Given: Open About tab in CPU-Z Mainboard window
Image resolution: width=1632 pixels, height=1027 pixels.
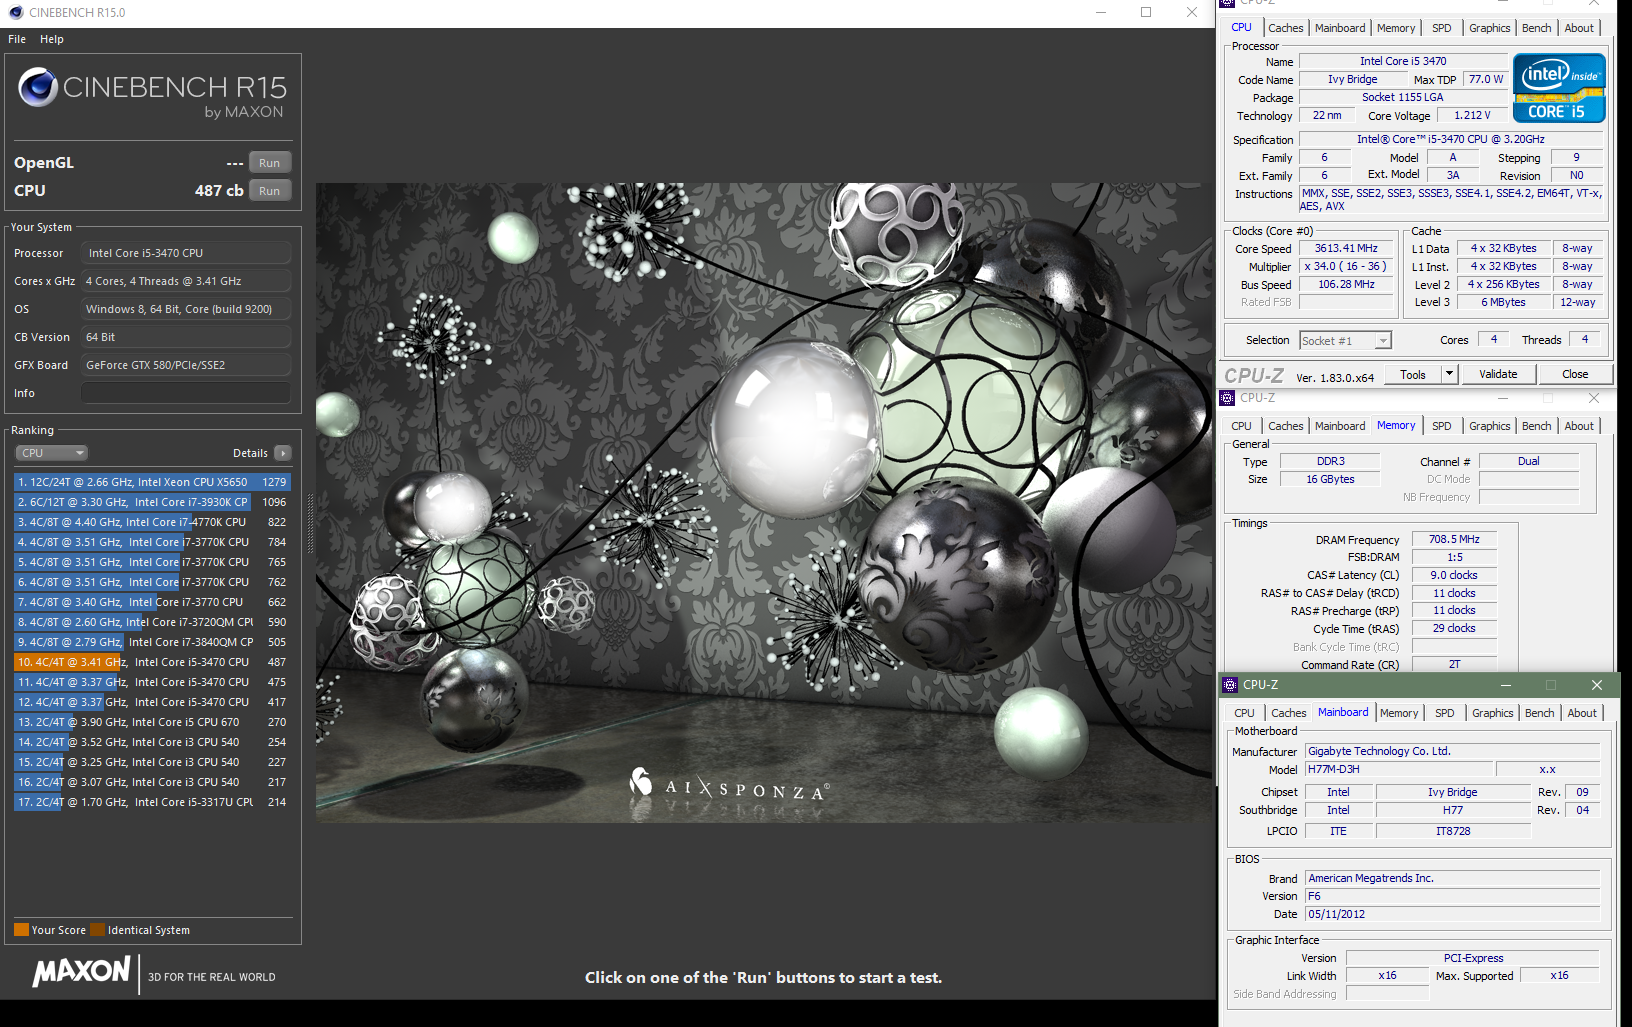Looking at the screenshot, I should click(x=1582, y=713).
